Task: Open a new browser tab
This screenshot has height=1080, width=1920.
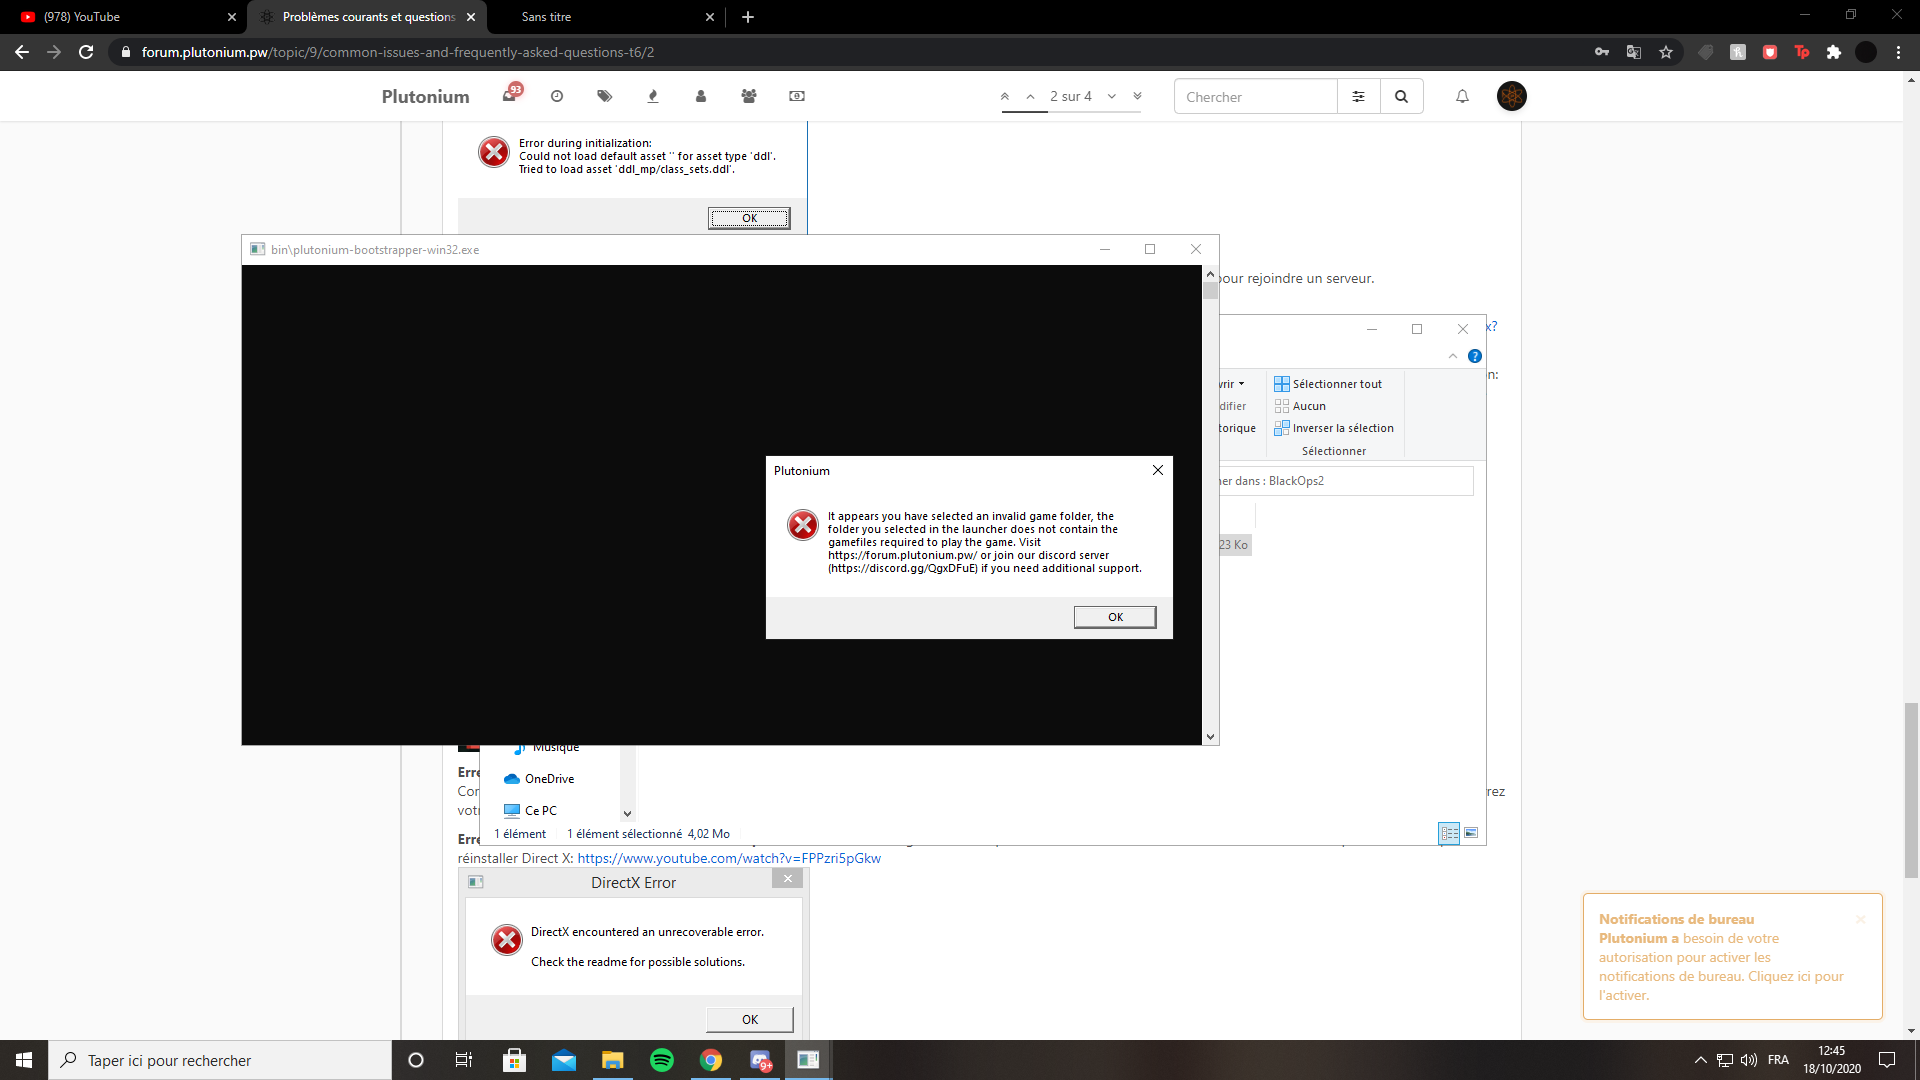Action: click(x=748, y=17)
